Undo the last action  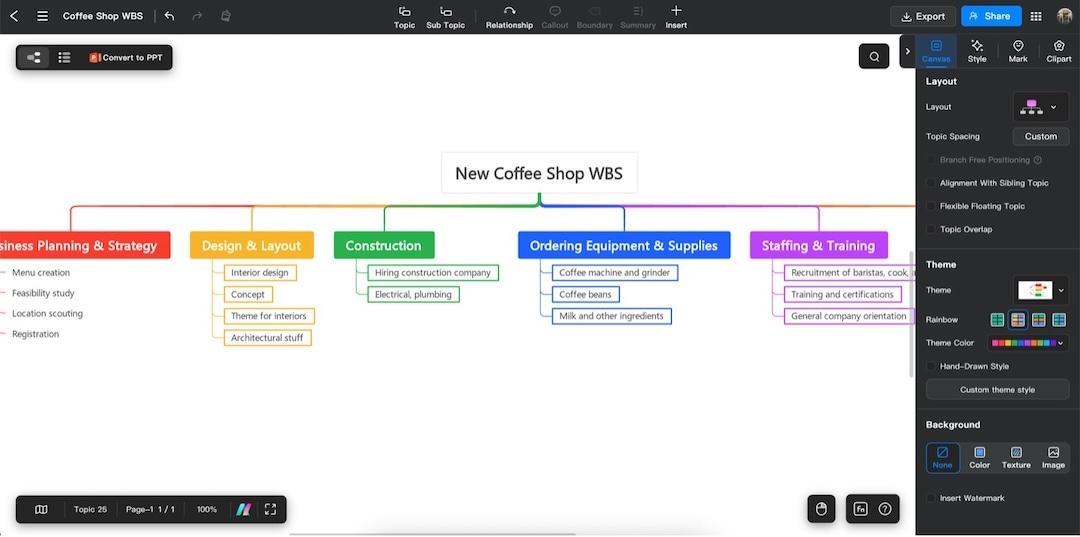(169, 16)
